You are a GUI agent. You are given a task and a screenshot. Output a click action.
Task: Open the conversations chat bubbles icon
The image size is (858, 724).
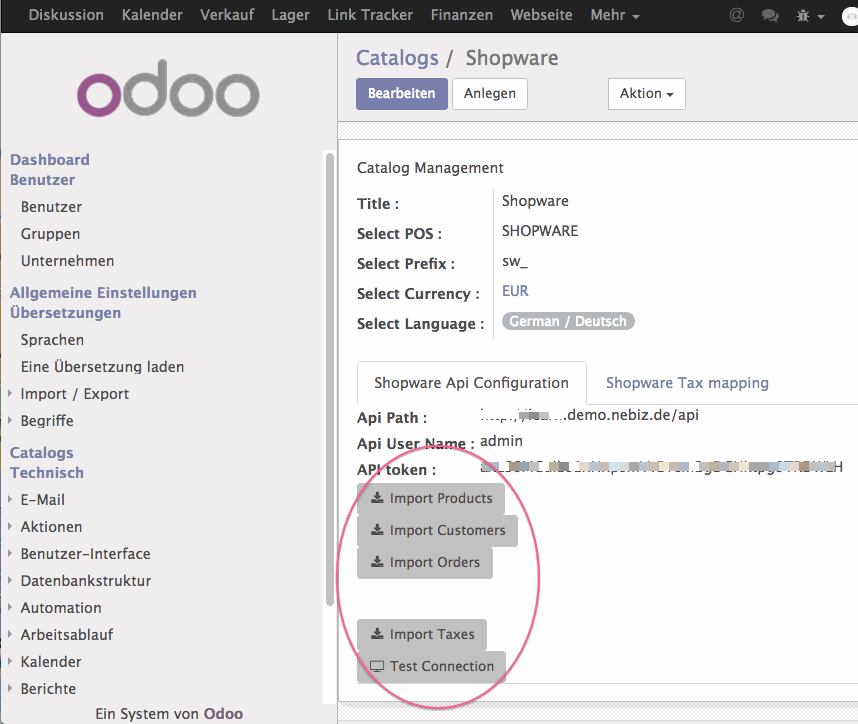click(770, 15)
